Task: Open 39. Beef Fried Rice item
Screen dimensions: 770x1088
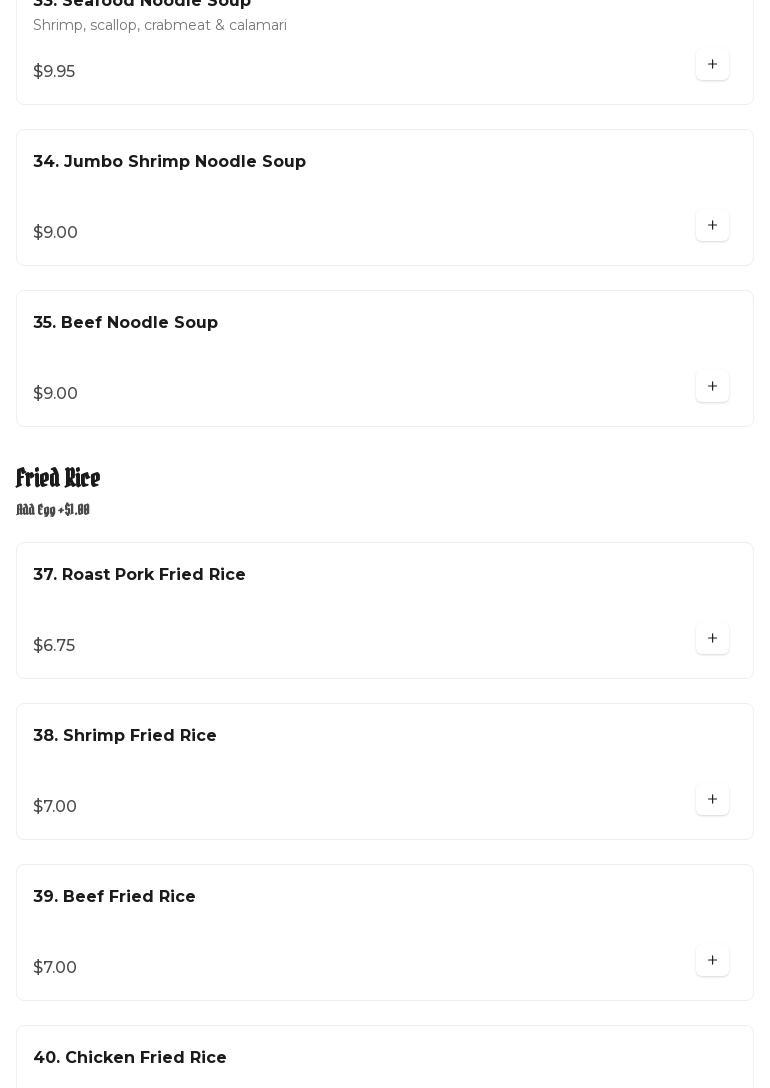Action: coord(114,897)
